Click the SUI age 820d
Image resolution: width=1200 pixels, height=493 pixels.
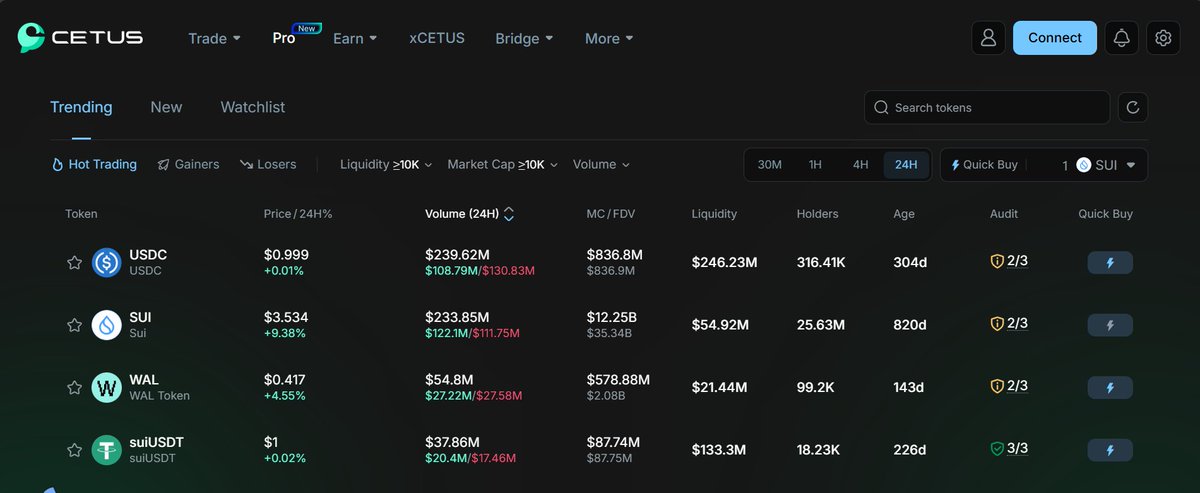[910, 325]
